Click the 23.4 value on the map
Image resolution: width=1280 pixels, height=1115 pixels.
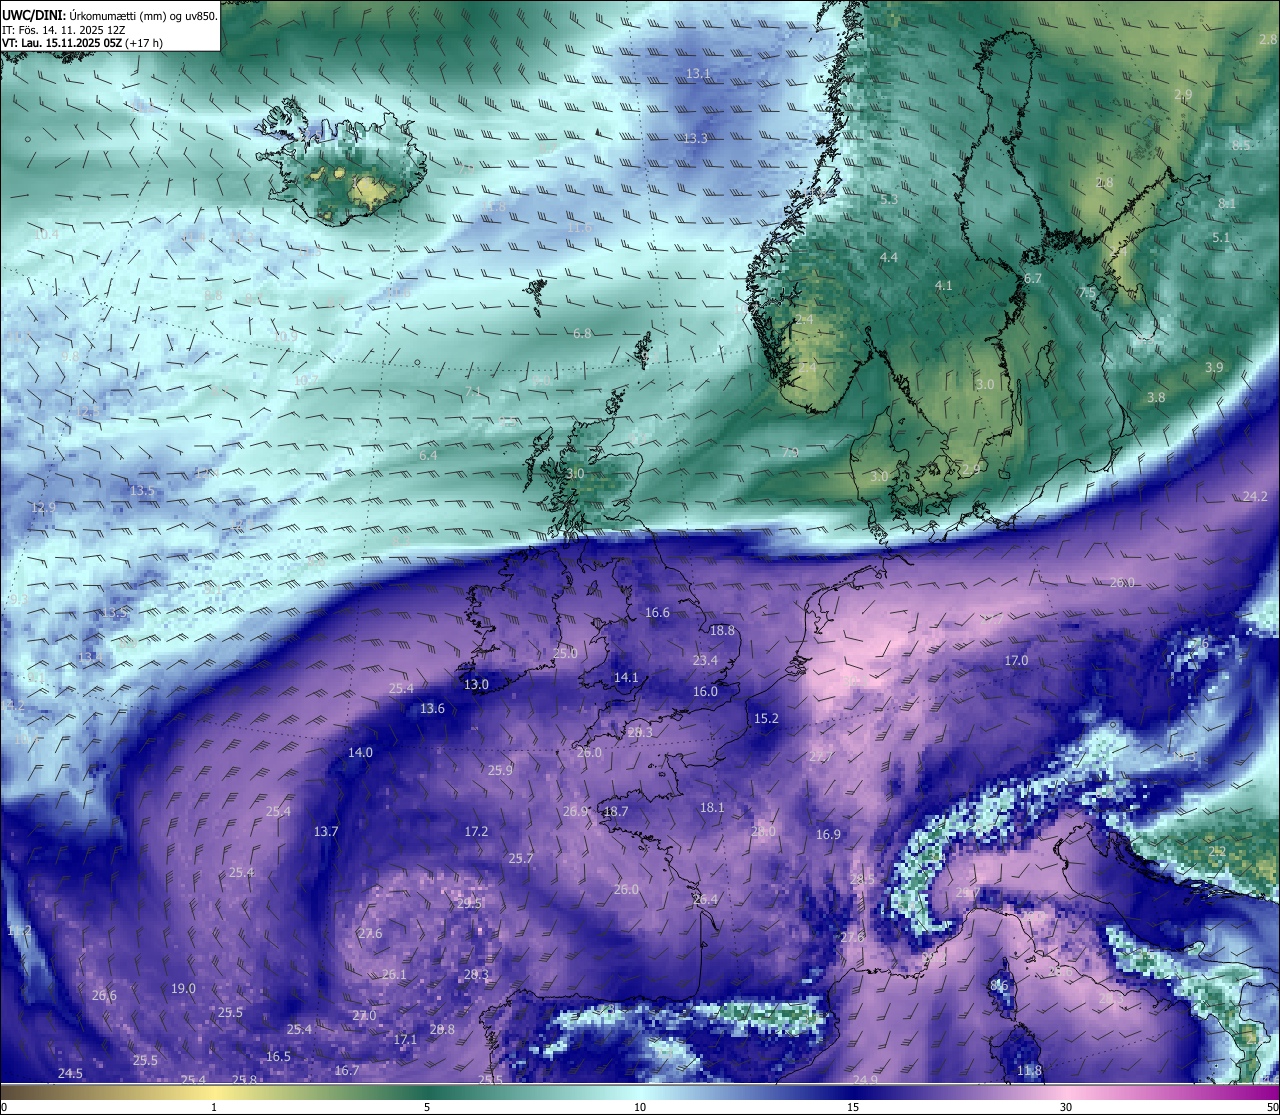click(705, 661)
